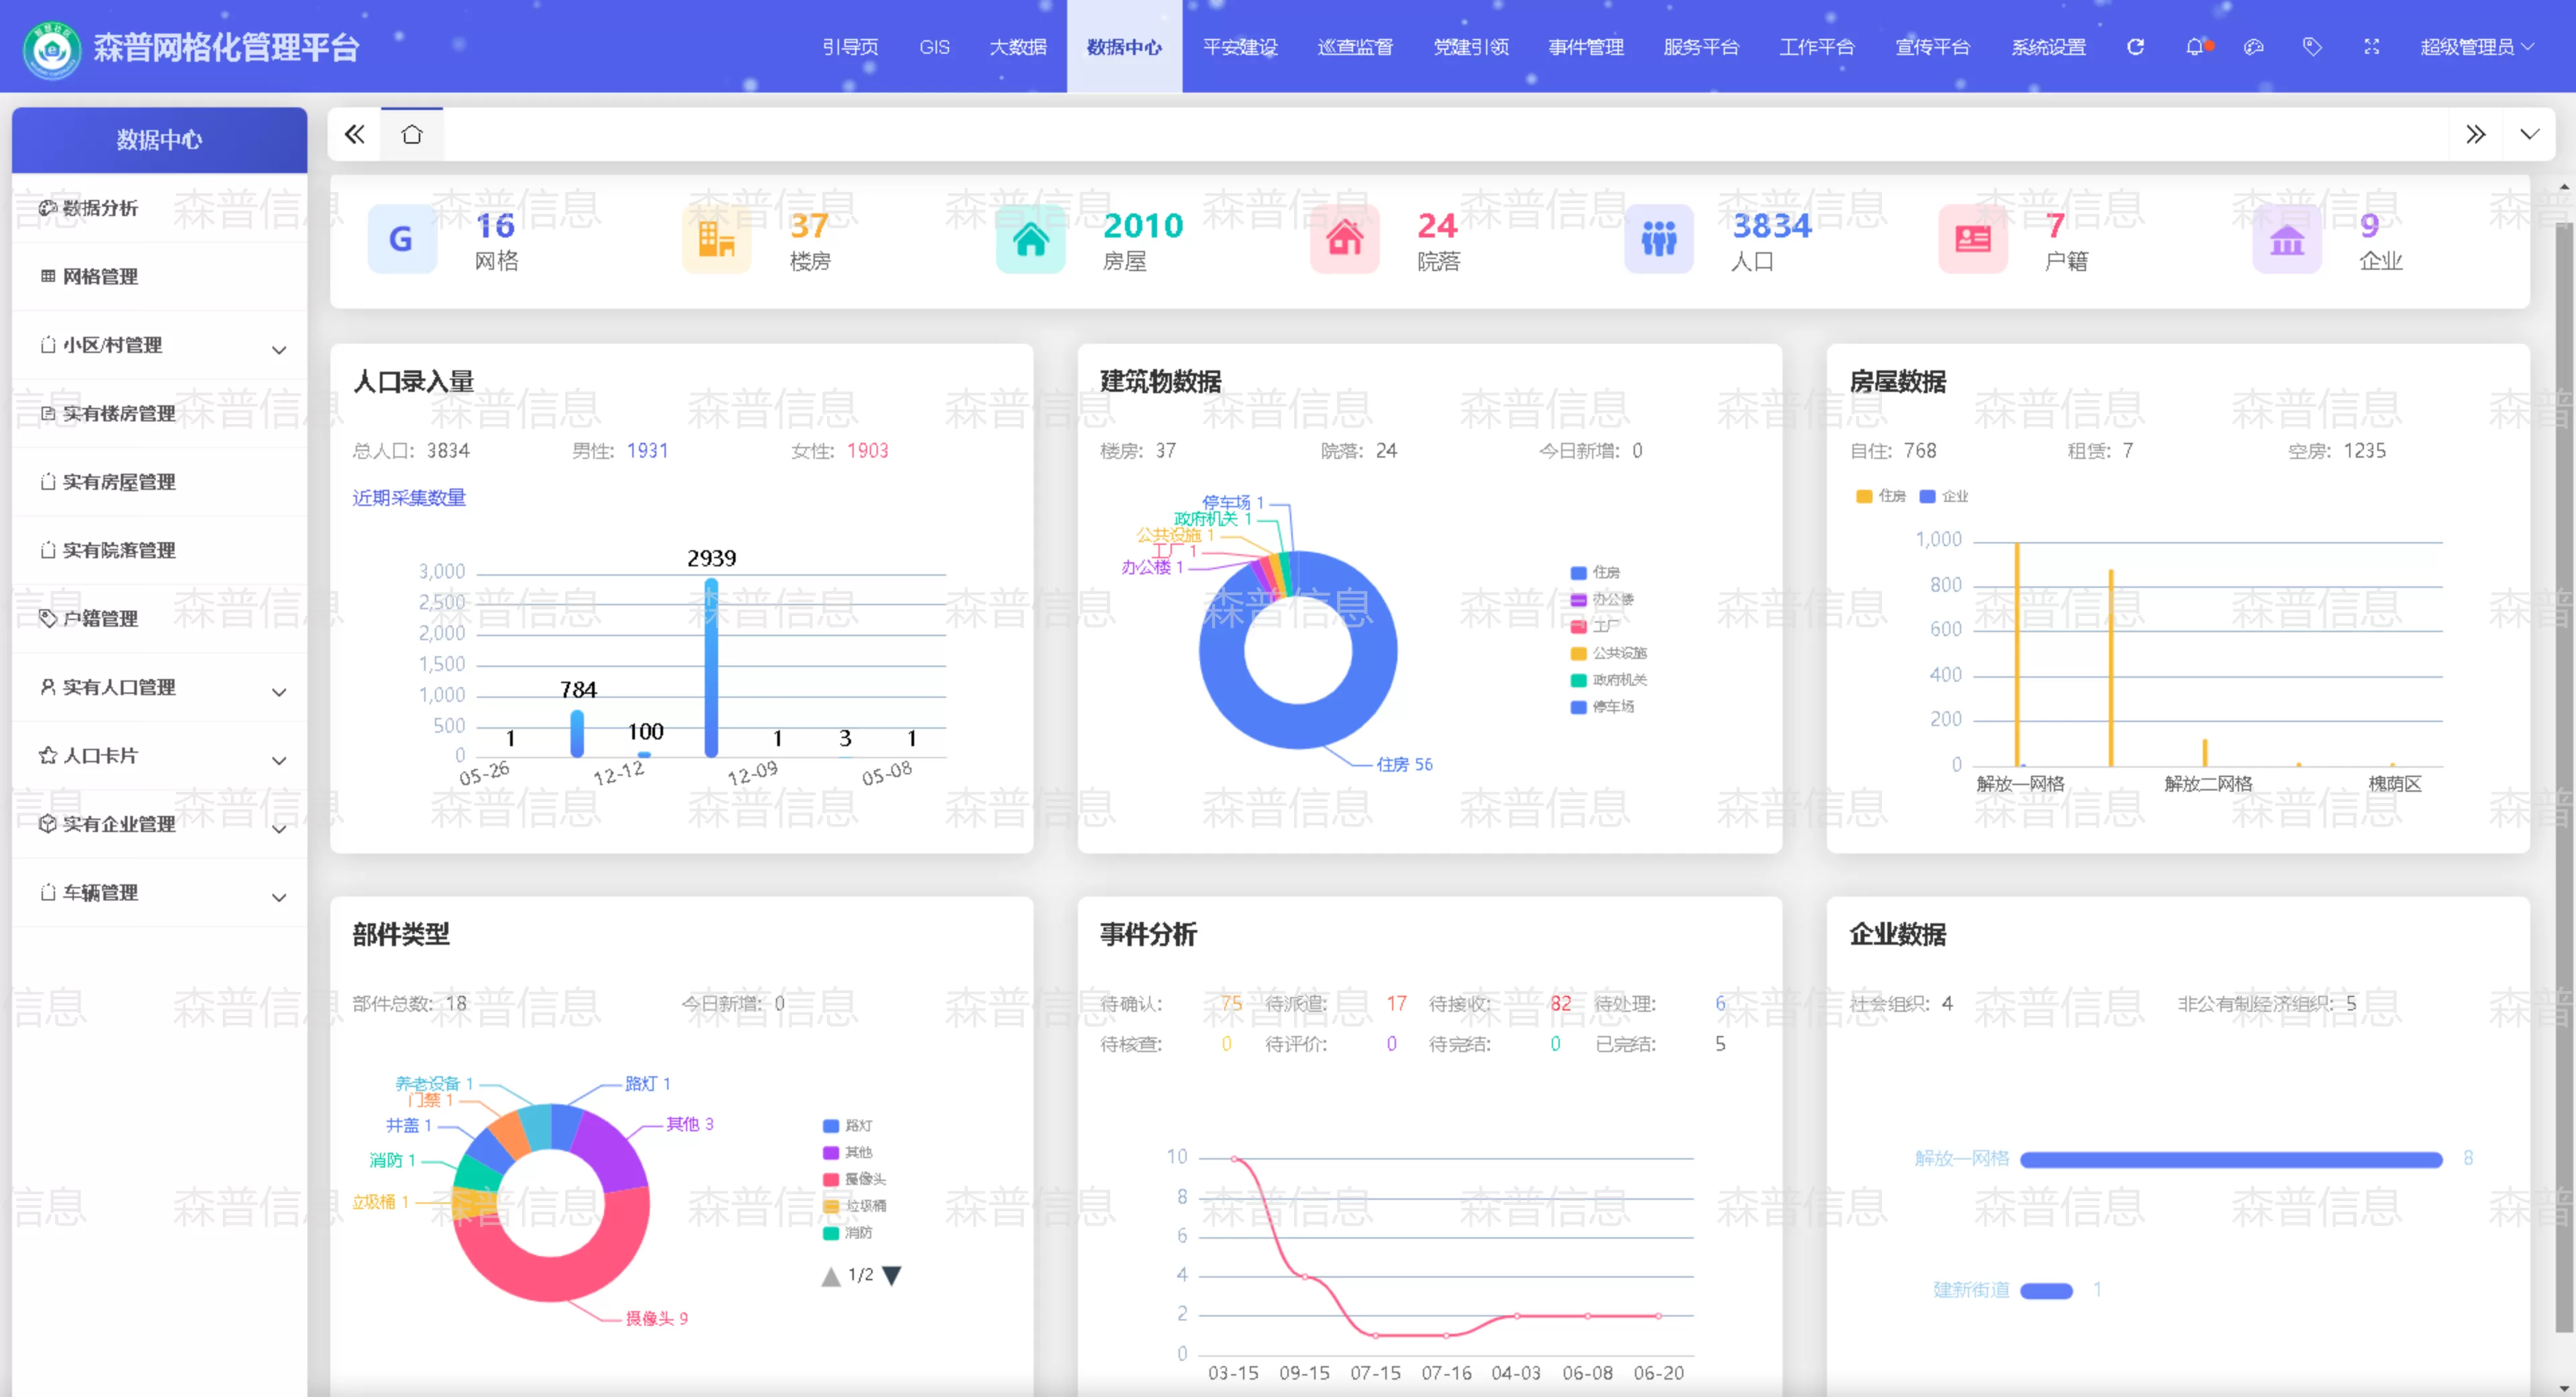Expand 实有人口管理 submenu
Image resolution: width=2576 pixels, height=1397 pixels.
click(x=279, y=692)
